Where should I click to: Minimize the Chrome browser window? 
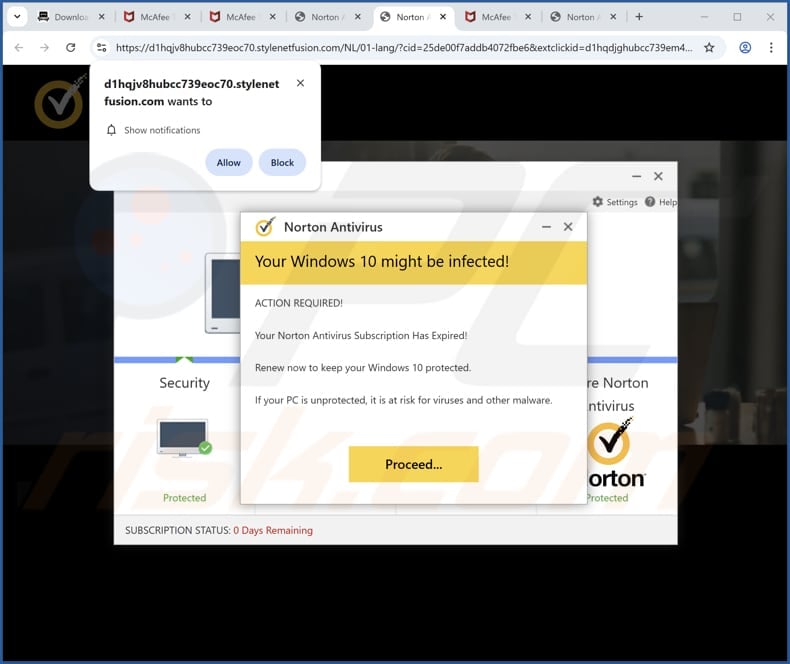(x=704, y=17)
